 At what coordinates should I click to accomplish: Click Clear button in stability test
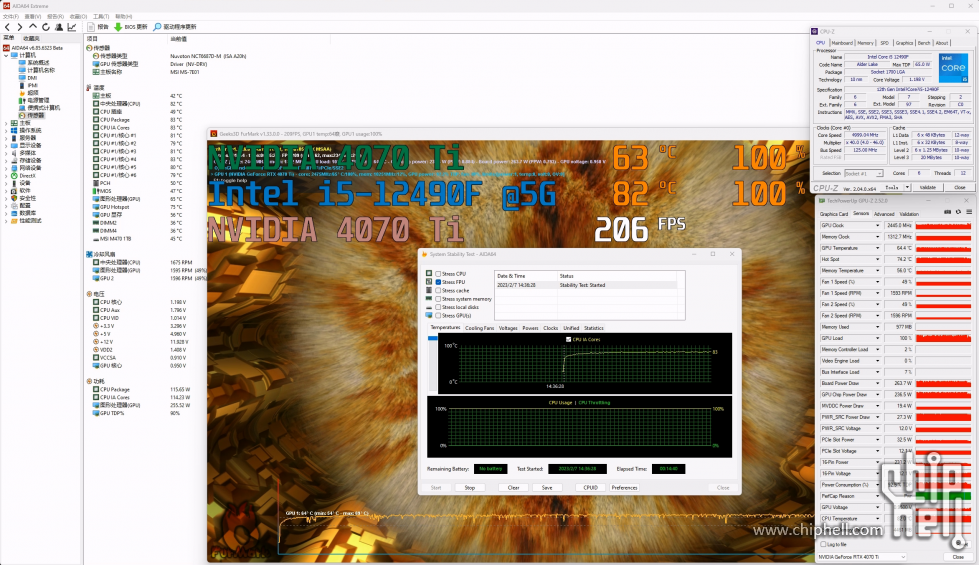(x=513, y=488)
